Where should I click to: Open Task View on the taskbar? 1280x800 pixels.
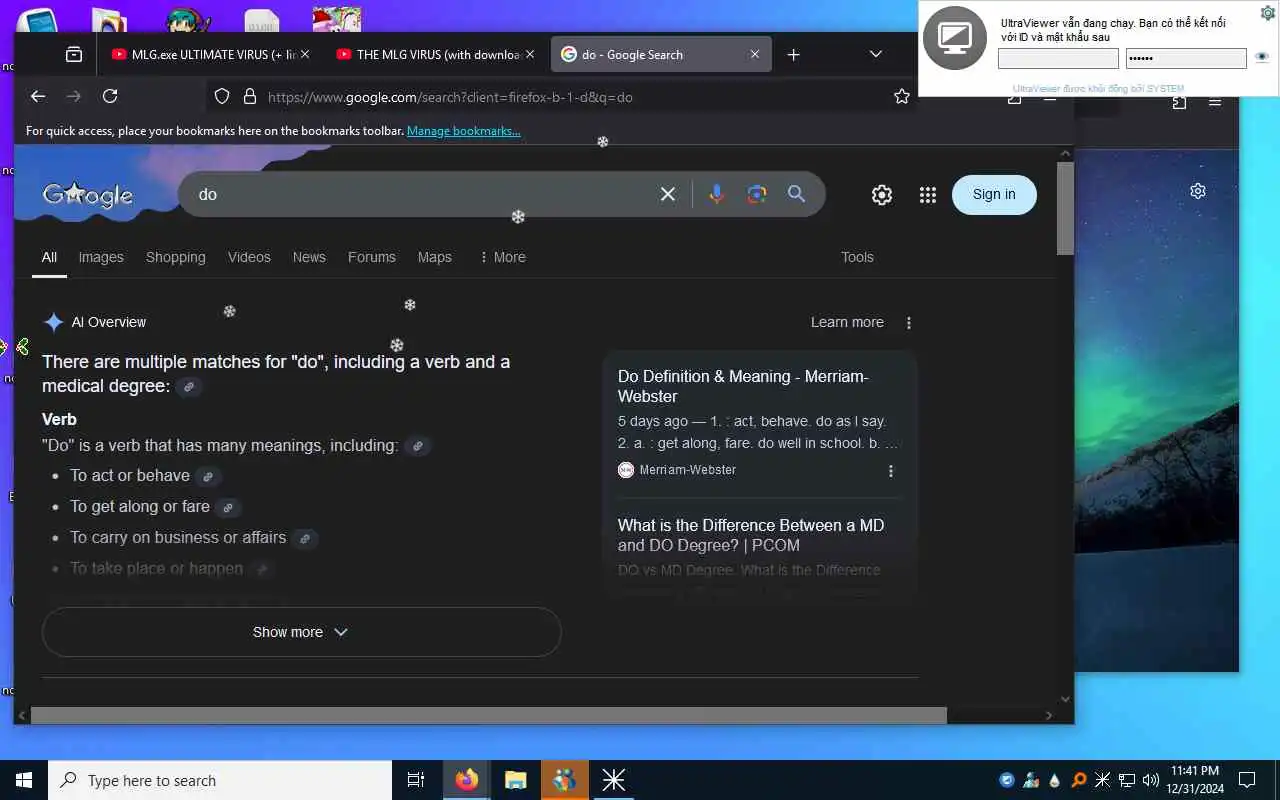pyautogui.click(x=416, y=780)
